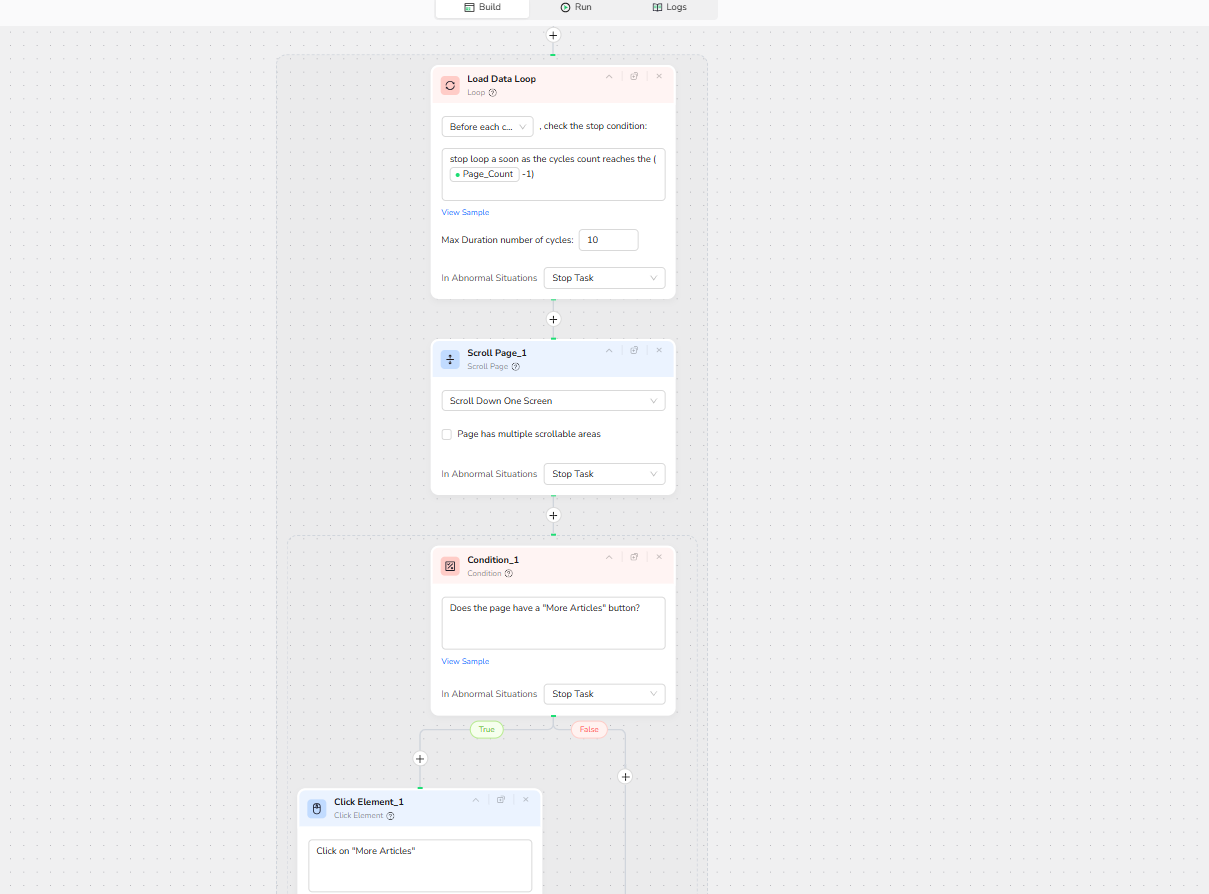The width and height of the screenshot is (1209, 894).
Task: Click View Sample link in Load Data Loop
Action: pyautogui.click(x=465, y=213)
